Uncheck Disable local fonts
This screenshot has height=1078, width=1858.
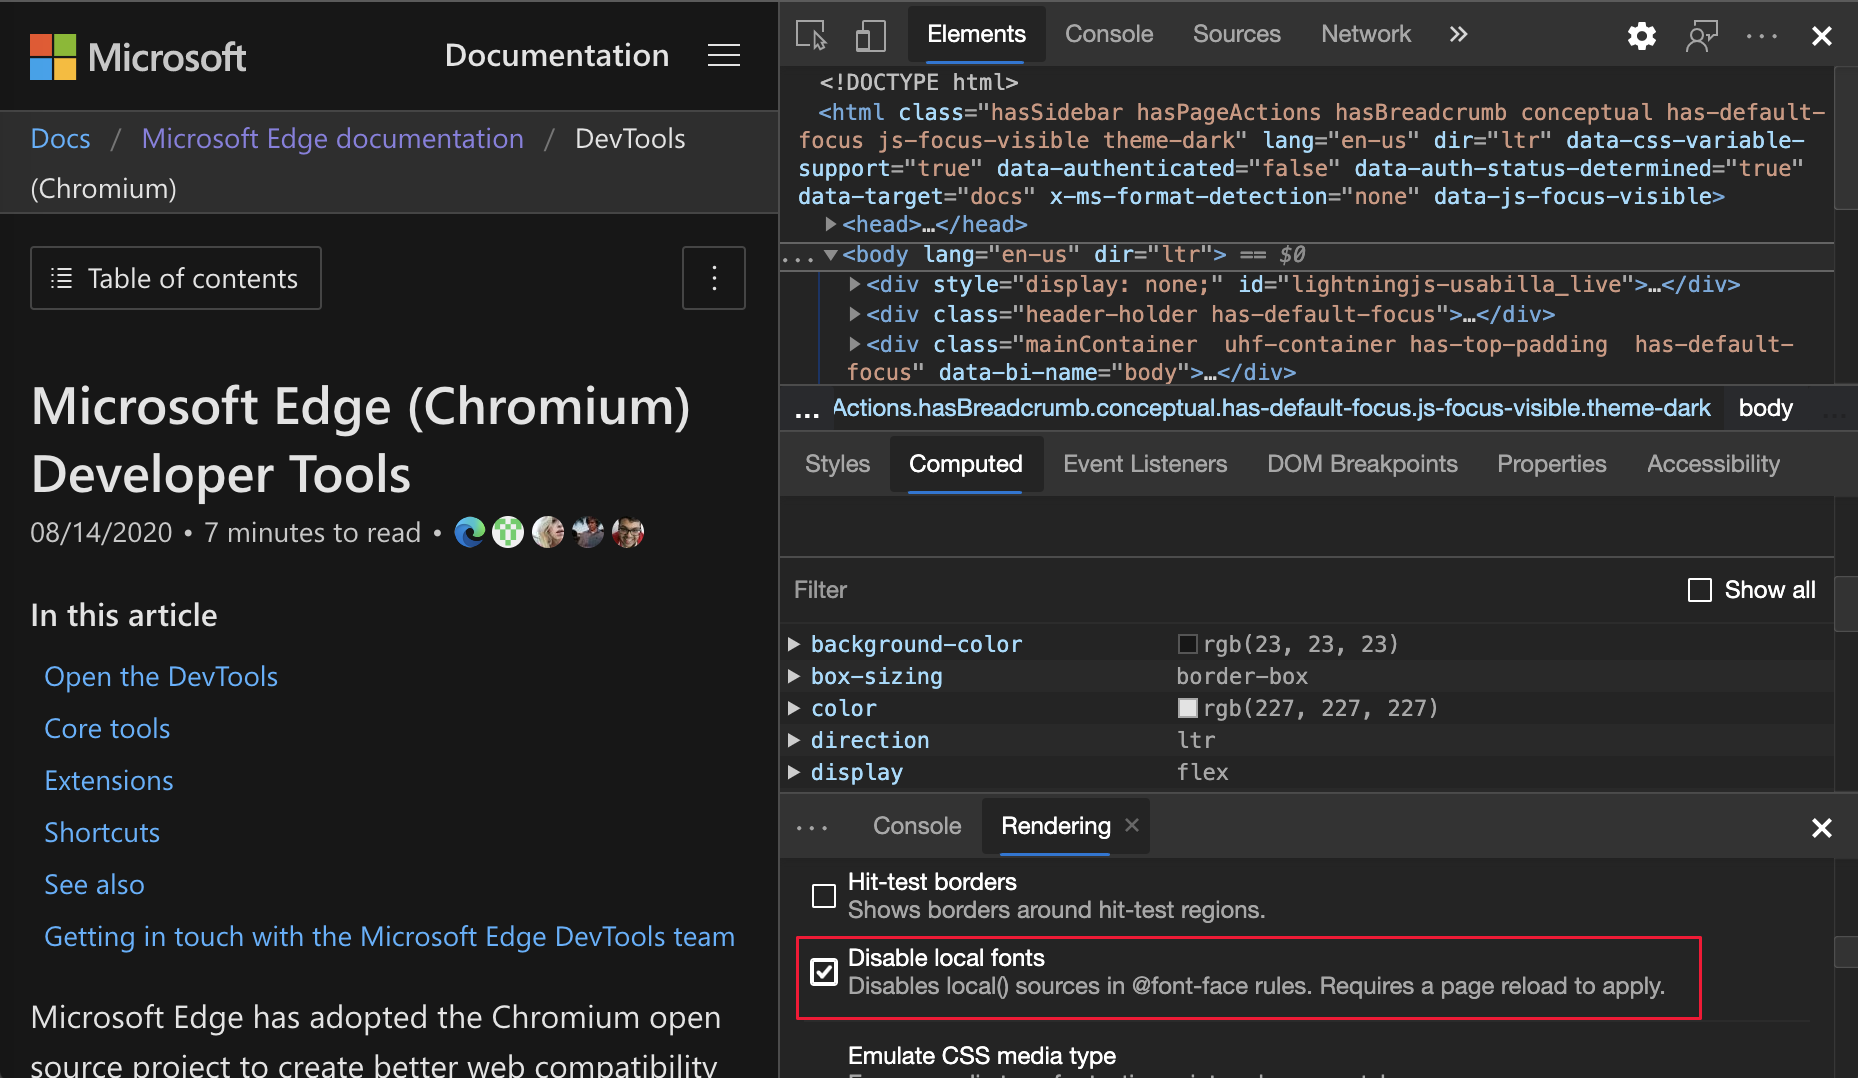tap(824, 972)
